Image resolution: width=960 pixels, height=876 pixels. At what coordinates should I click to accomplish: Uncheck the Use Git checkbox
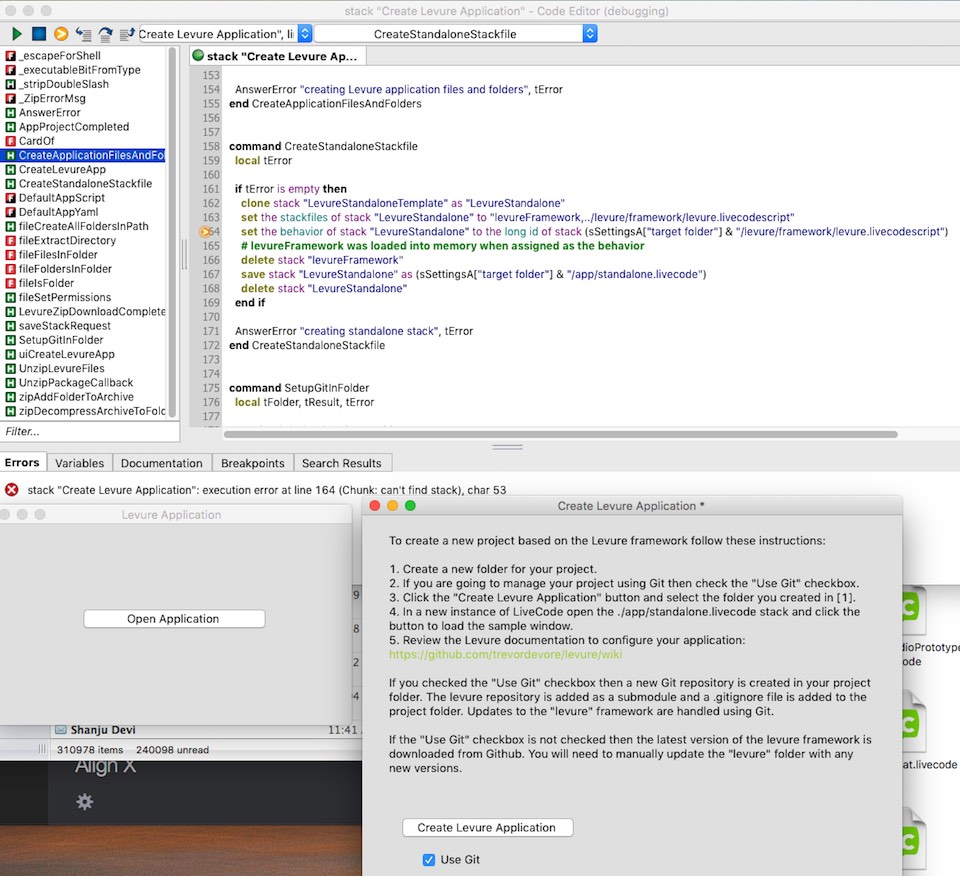click(429, 859)
